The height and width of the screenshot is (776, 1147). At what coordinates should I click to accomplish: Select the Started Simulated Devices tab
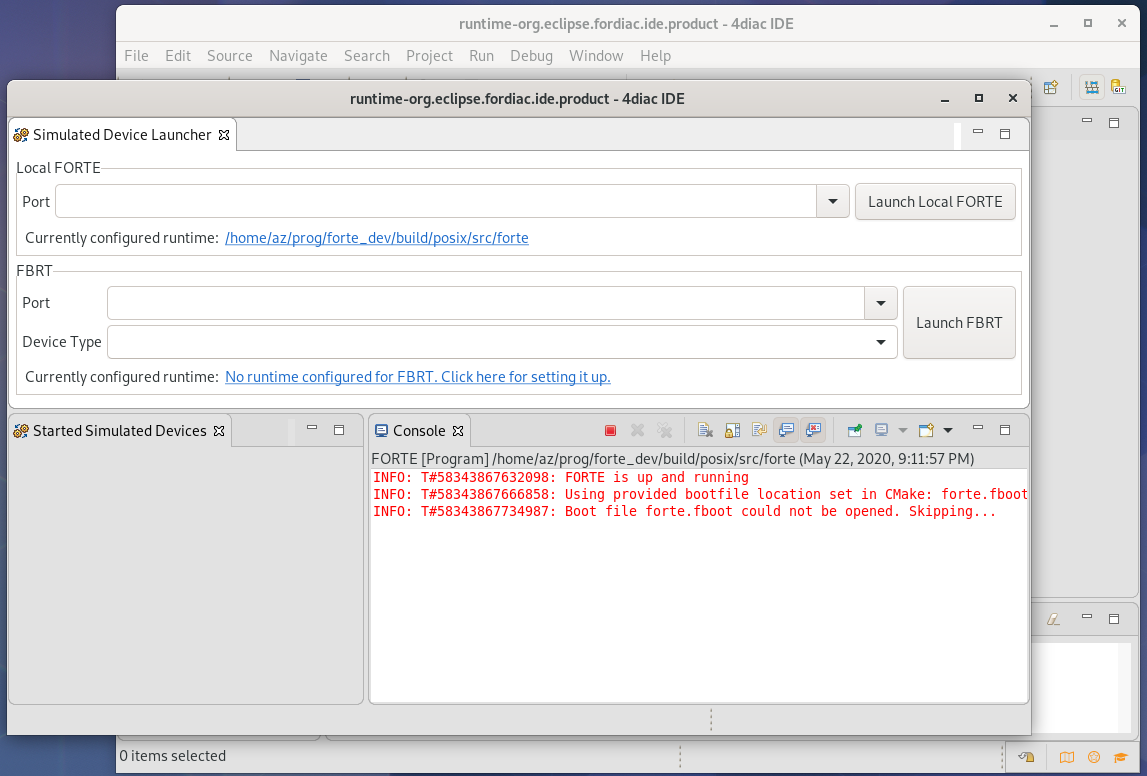coord(119,431)
